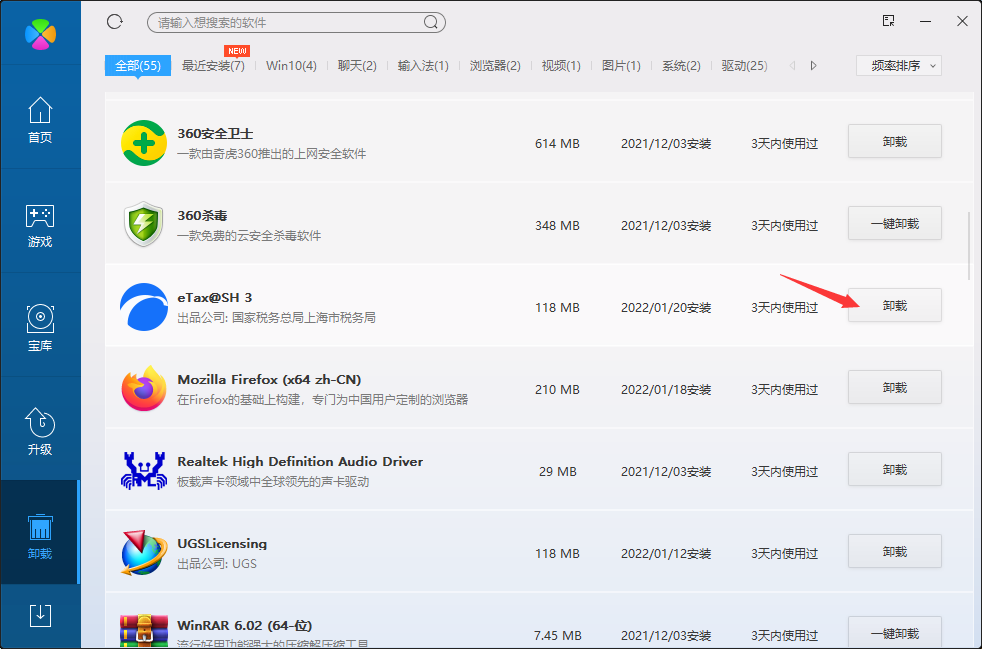Switch to 视频(1) tab

point(561,66)
